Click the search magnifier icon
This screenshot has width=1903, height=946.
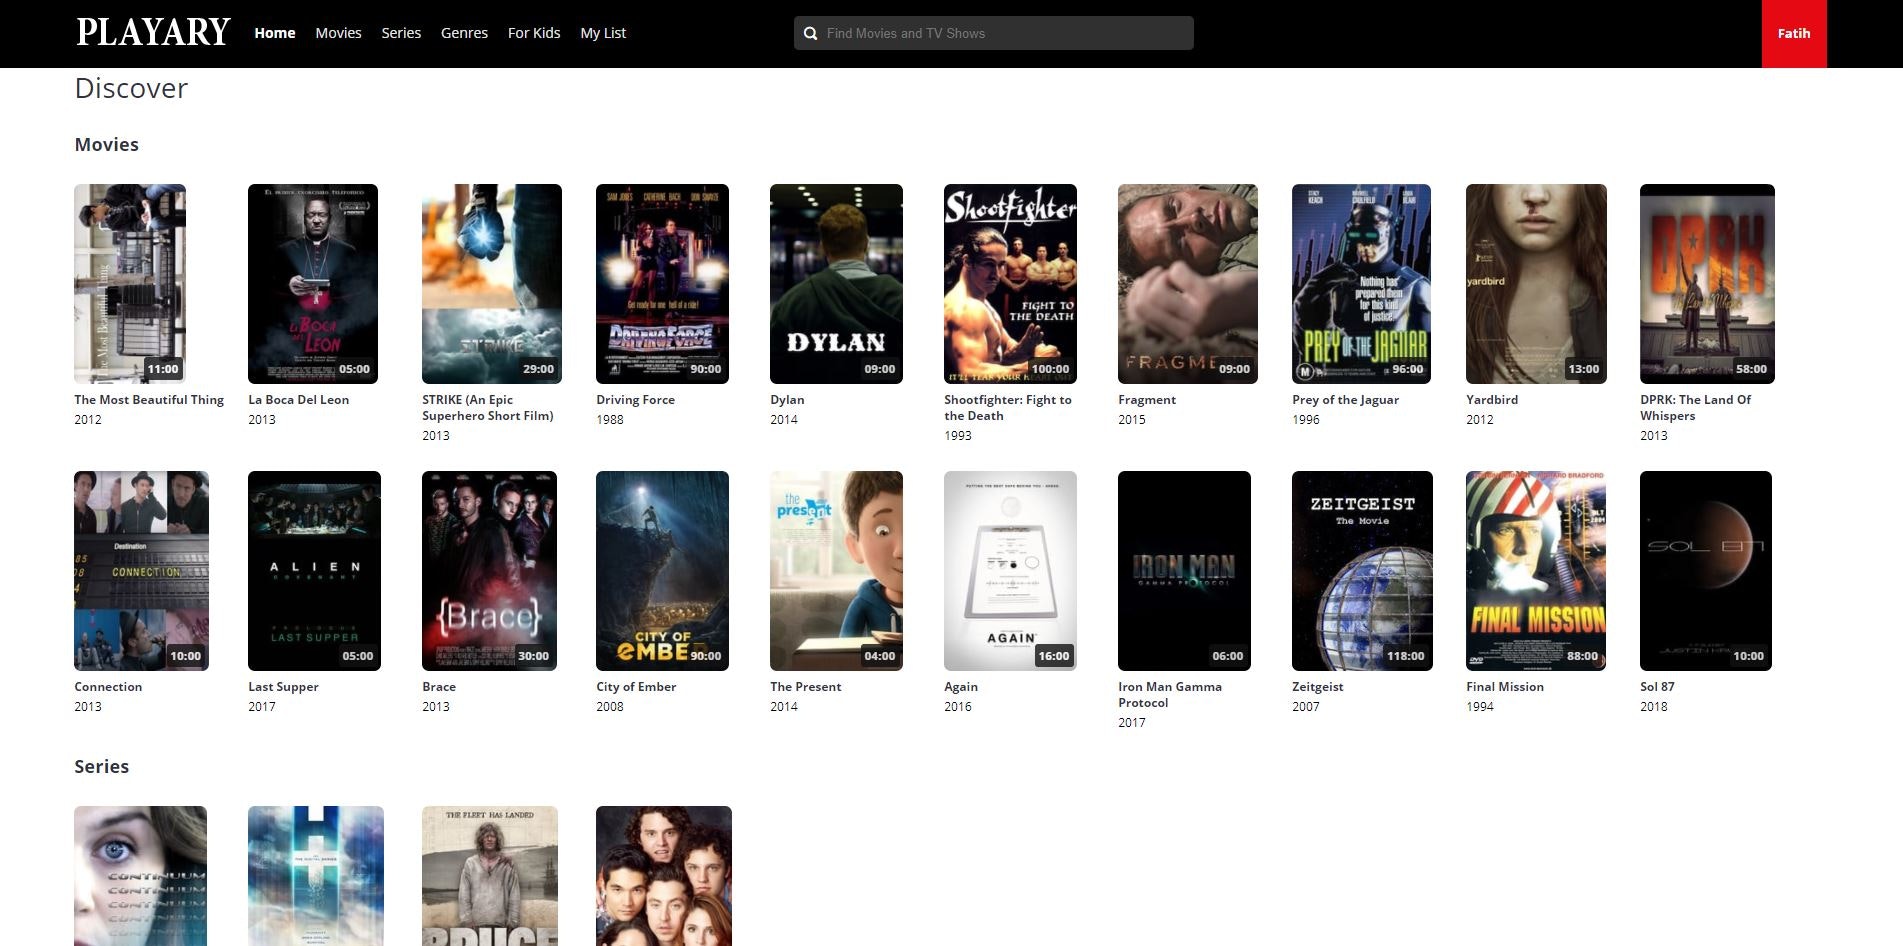[810, 33]
